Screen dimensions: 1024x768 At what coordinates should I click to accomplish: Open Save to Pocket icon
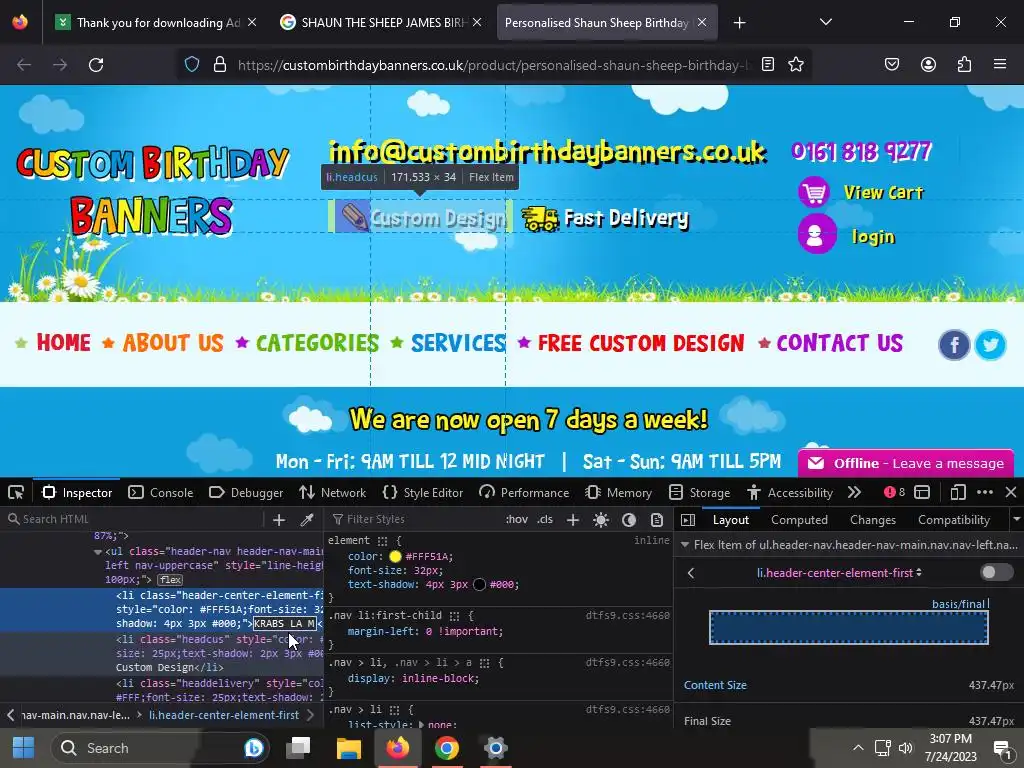pyautogui.click(x=891, y=64)
